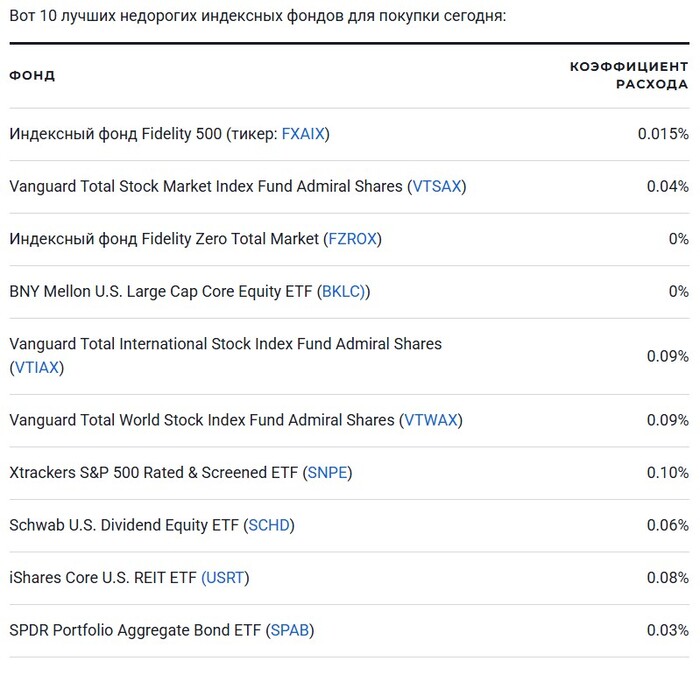Click the 0.04% expense ratio value
Screen dimensions: 700x675
coord(667,187)
